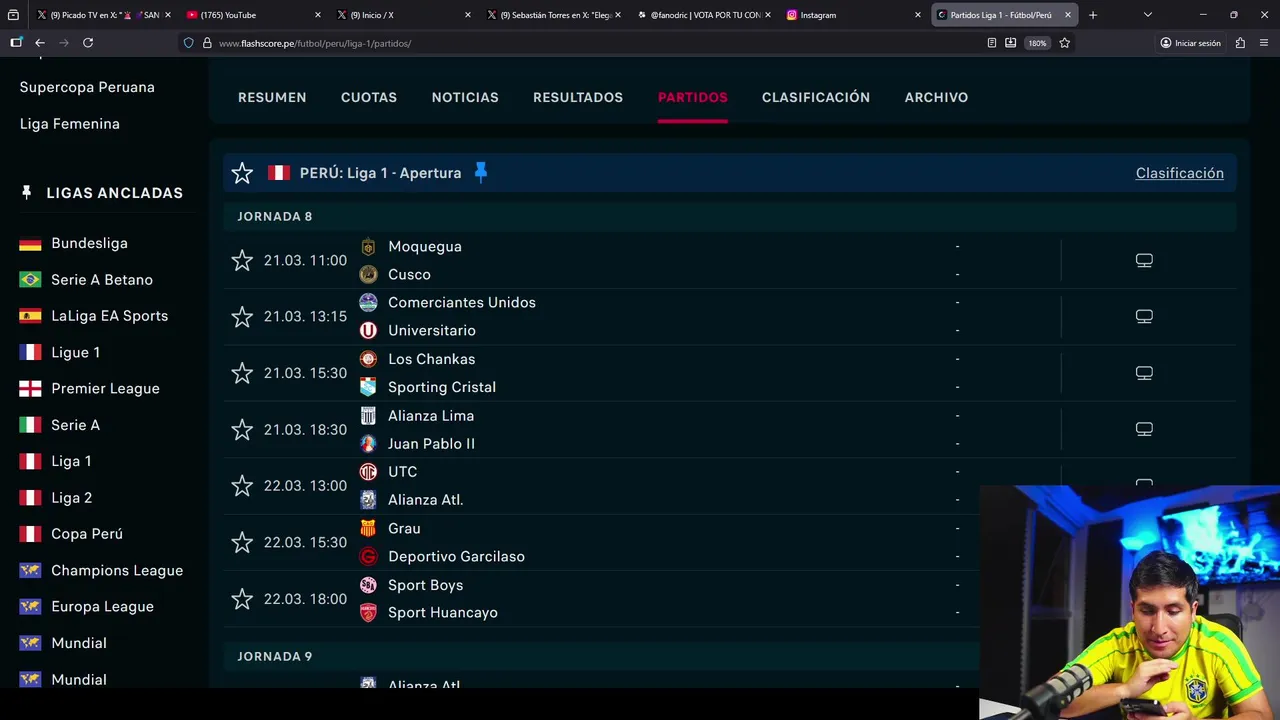Open Copa Perú pinned league
This screenshot has width=1280, height=720.
(87, 534)
